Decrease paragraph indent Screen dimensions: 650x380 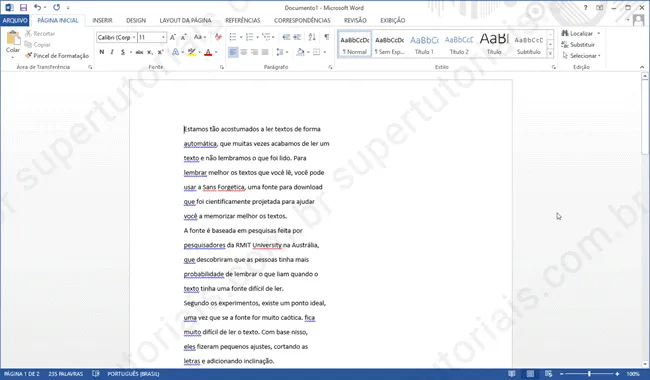click(286, 37)
